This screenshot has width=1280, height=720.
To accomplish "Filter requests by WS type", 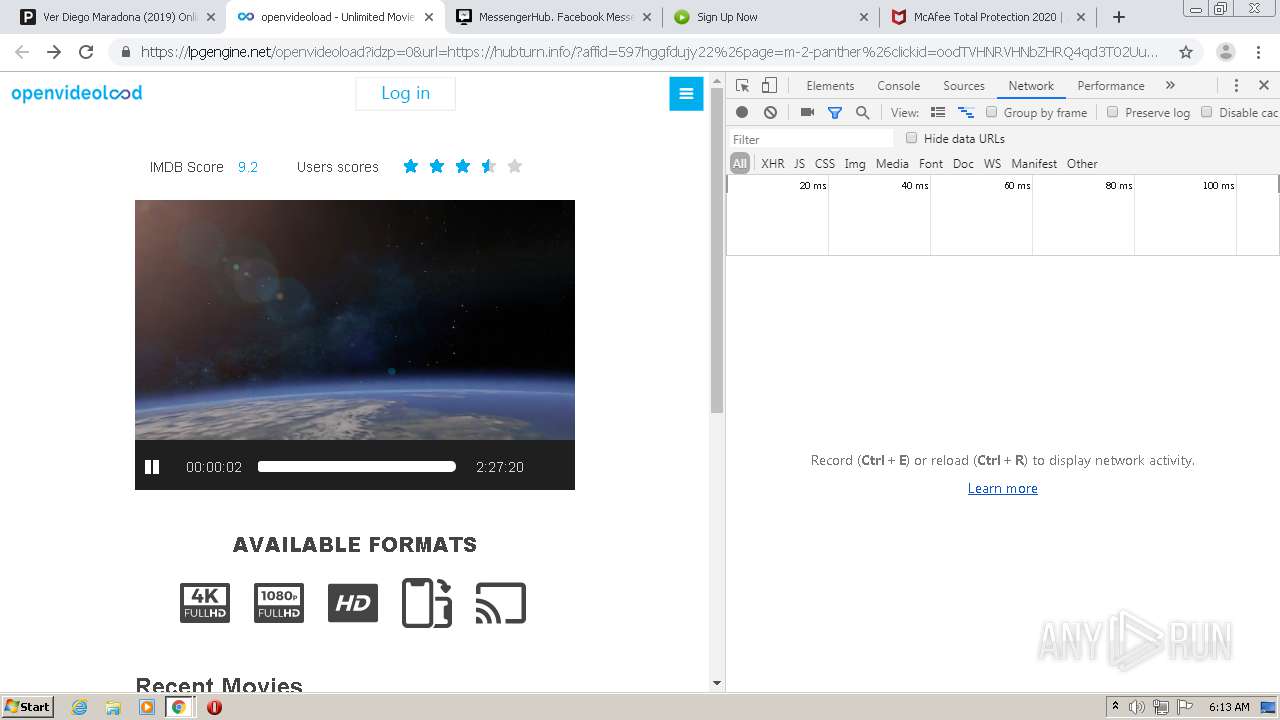I will click(x=992, y=164).
